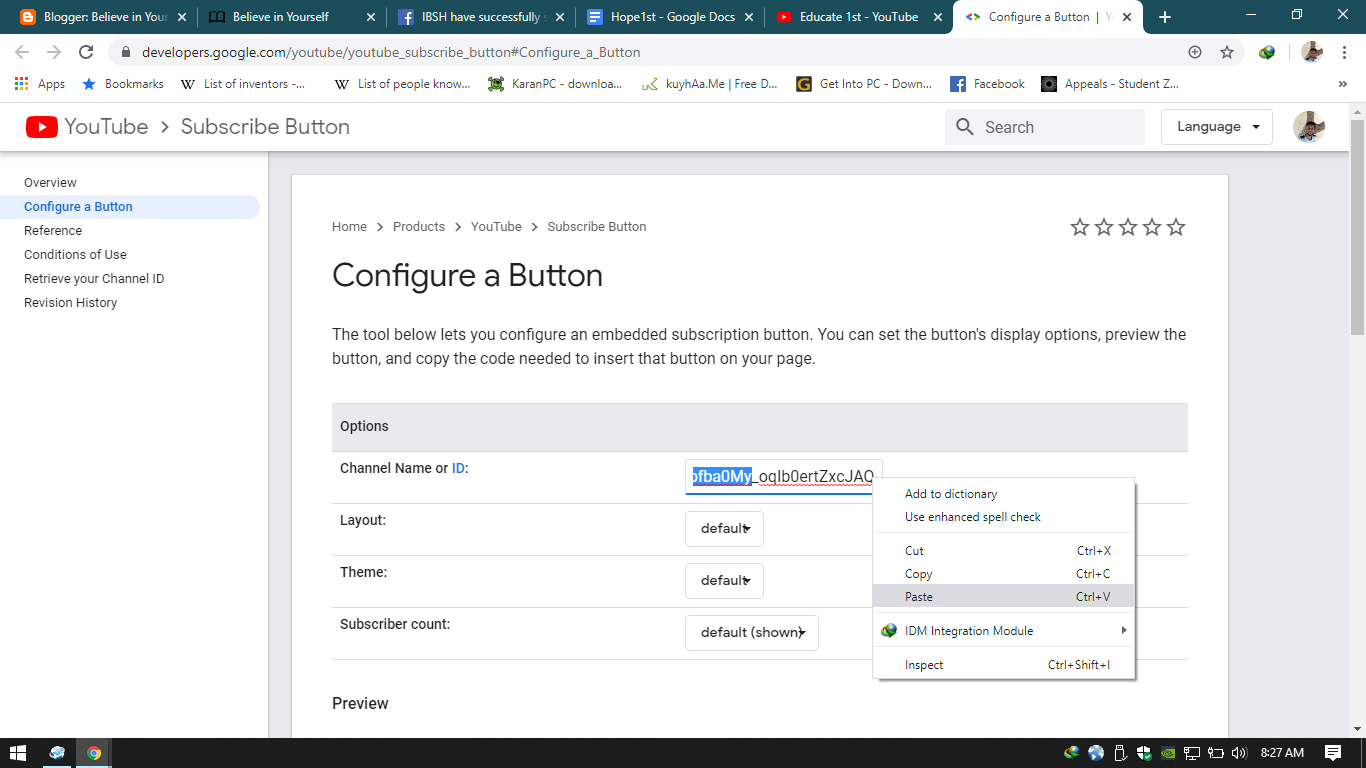
Task: Open the 'List of inventors' Wikipedia bookmark
Action: tap(243, 84)
